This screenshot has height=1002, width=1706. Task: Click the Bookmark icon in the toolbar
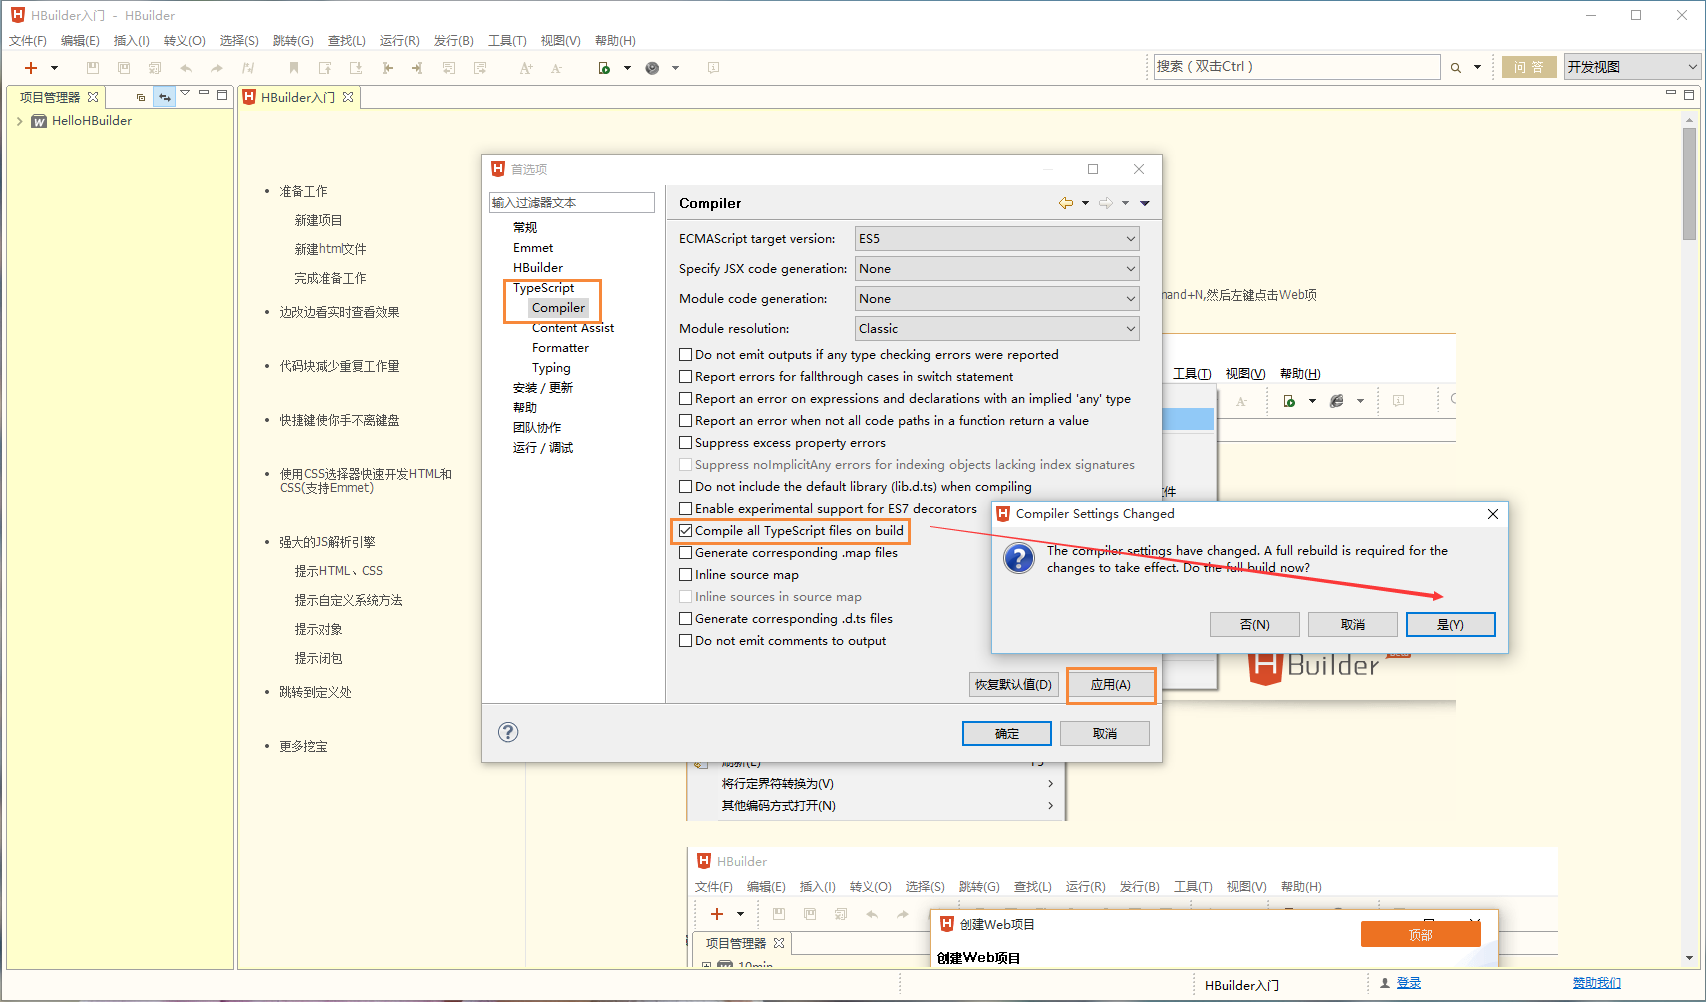point(292,67)
